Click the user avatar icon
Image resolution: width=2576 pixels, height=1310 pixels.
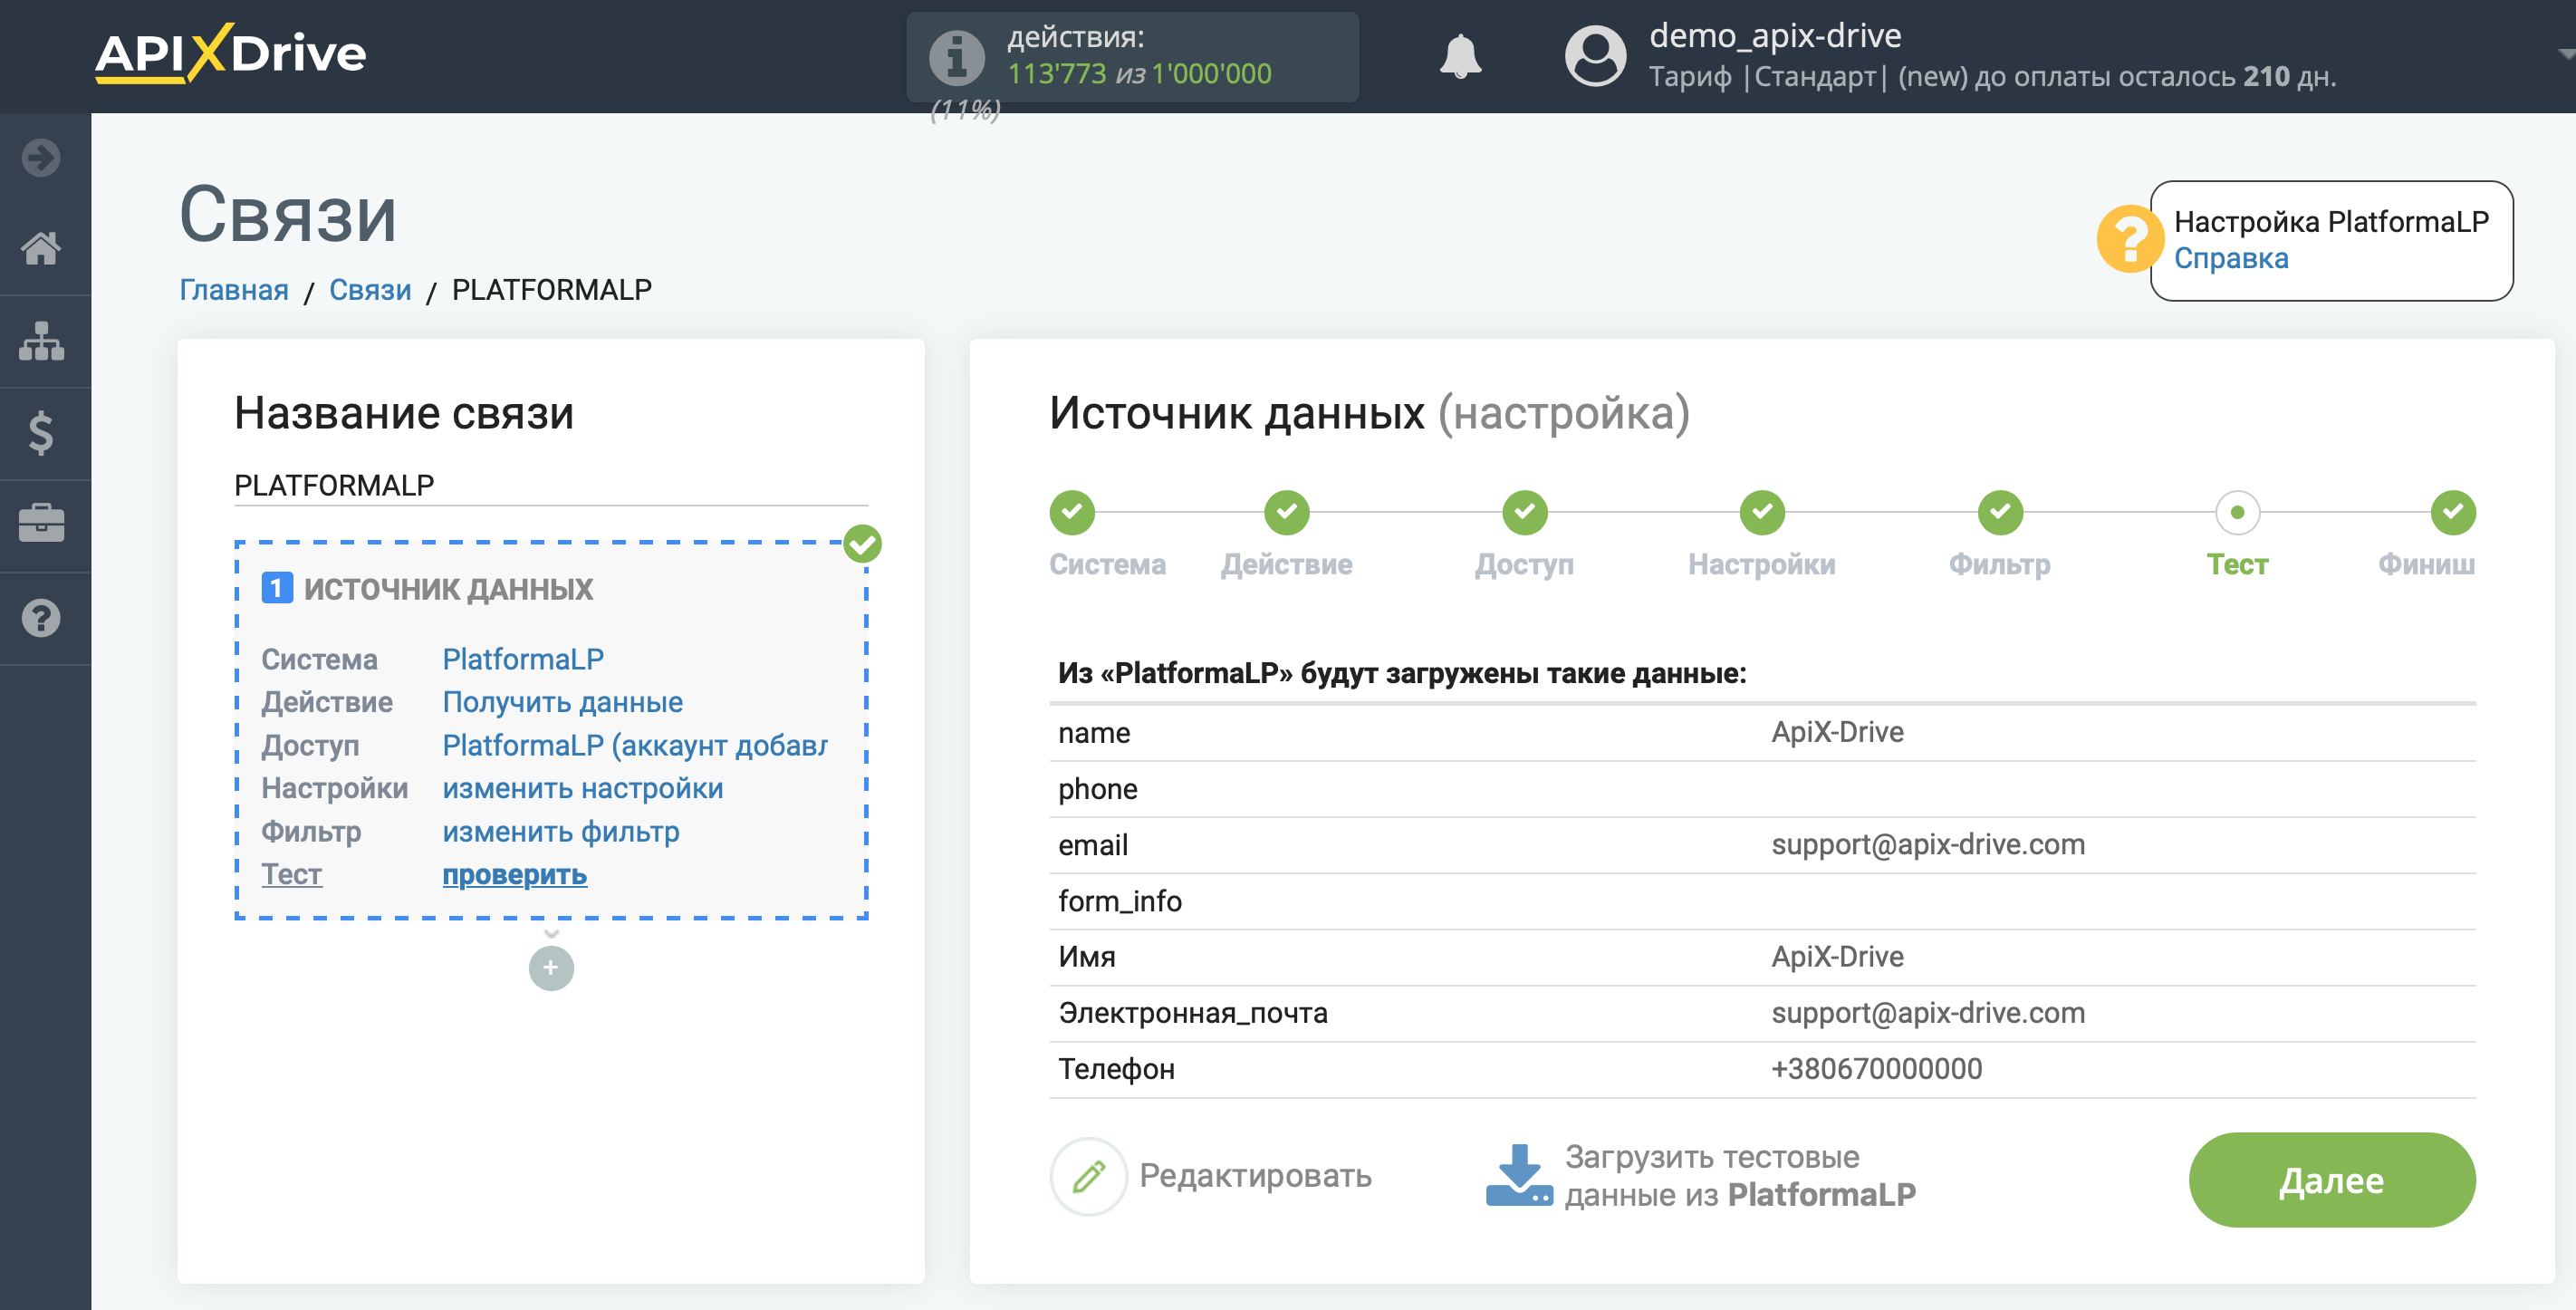coord(1595,56)
